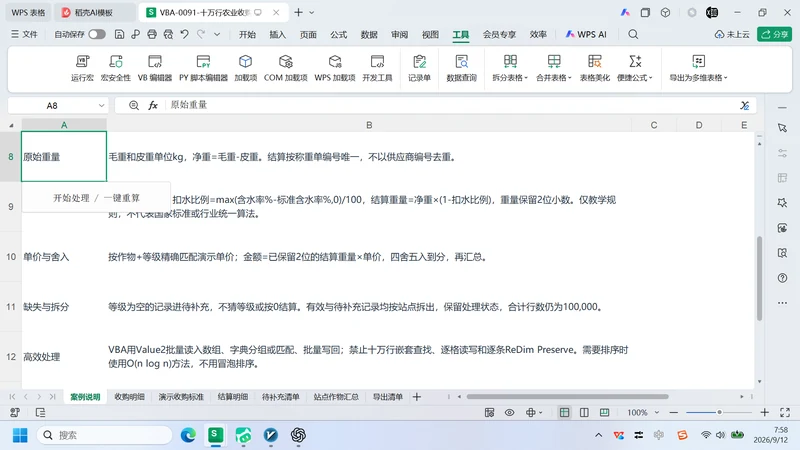Screen dimensions: 800x450
Task: Open Windows Start menu
Action: click(20, 435)
